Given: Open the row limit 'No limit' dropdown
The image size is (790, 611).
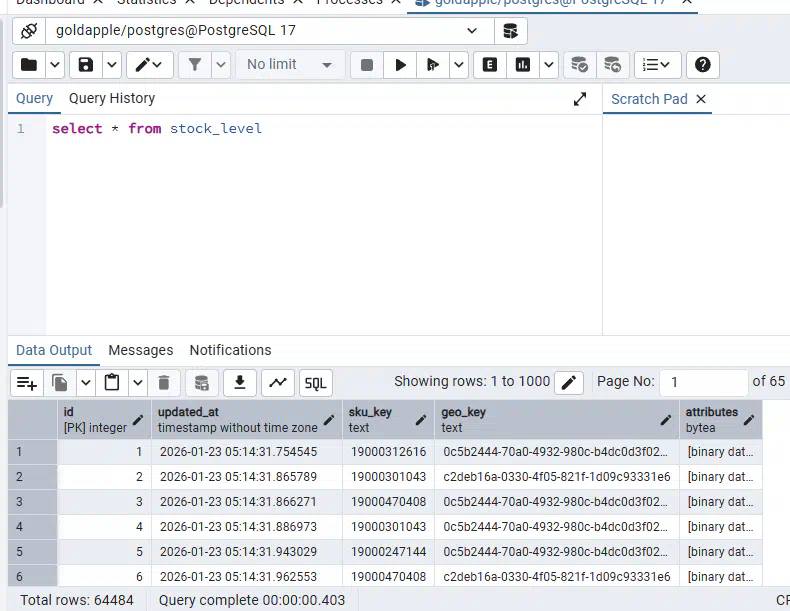Looking at the screenshot, I should point(289,65).
